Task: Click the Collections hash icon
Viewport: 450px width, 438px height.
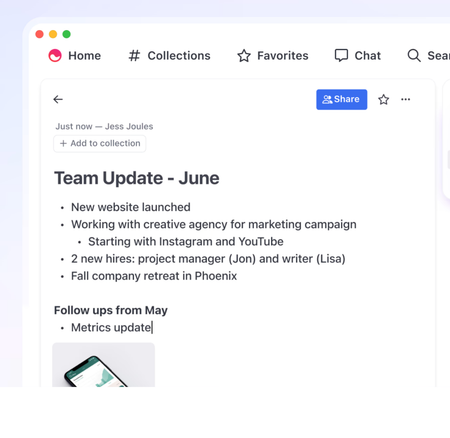Action: point(134,56)
